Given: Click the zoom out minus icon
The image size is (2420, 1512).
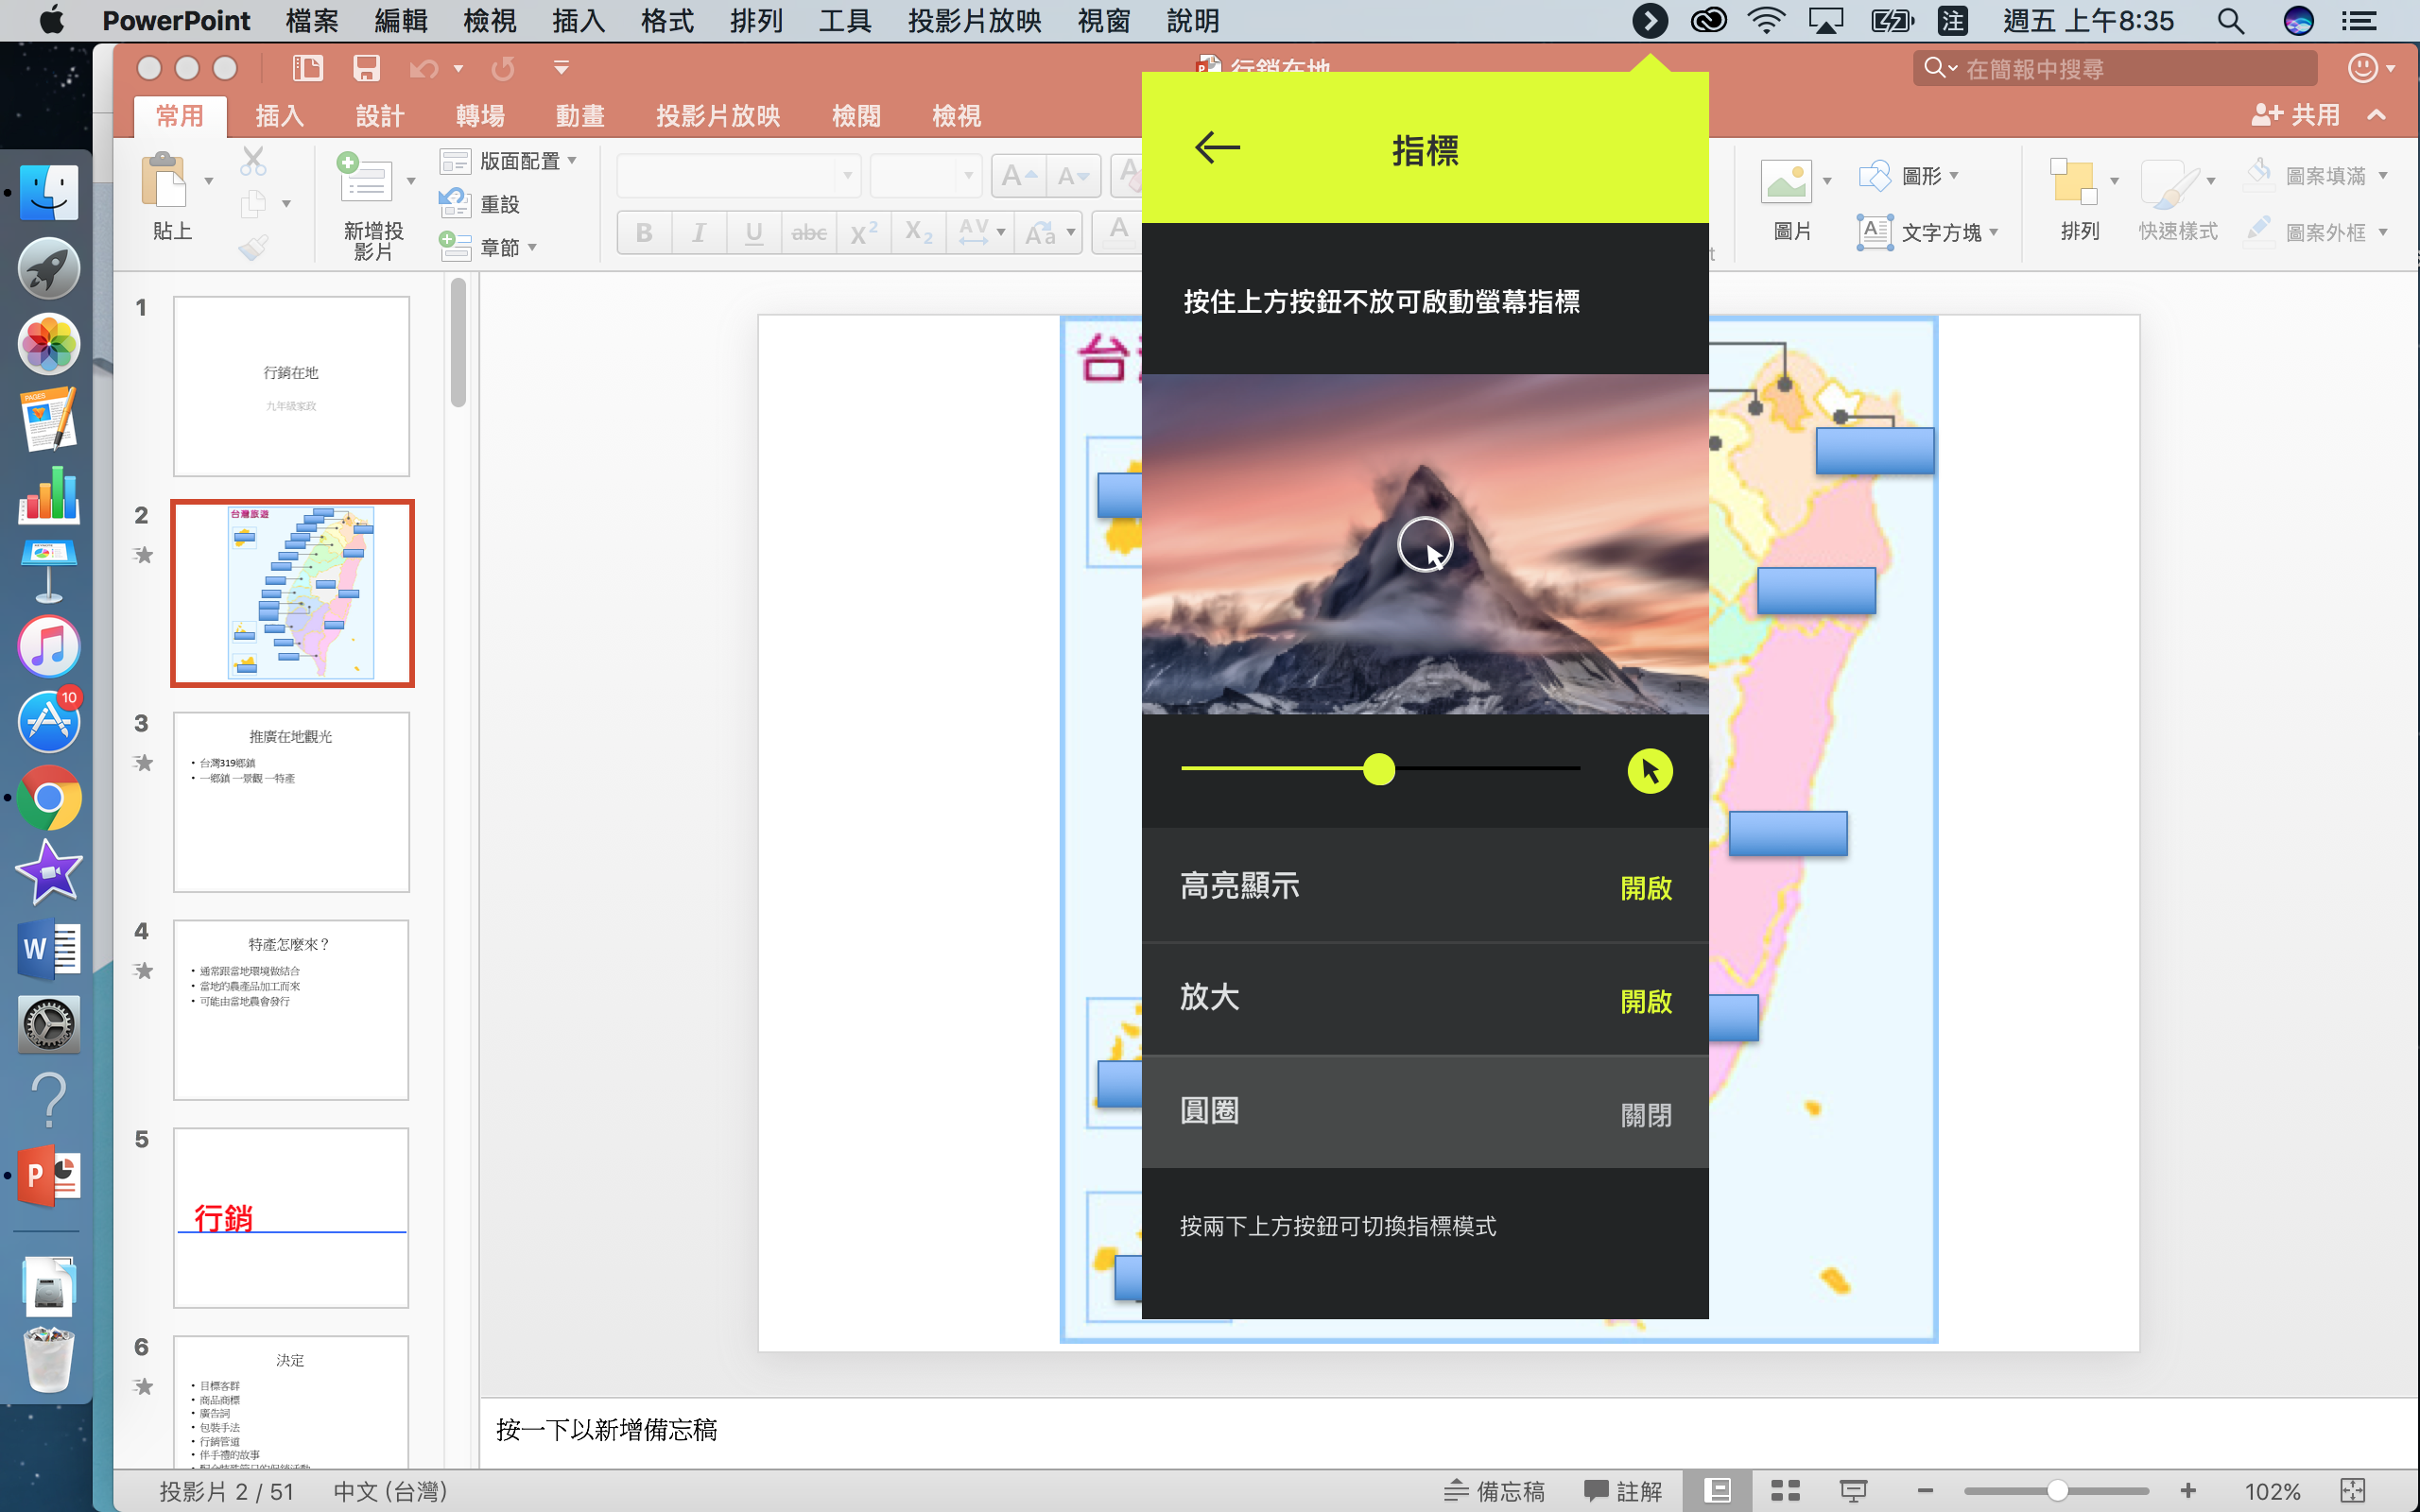Looking at the screenshot, I should click(1925, 1490).
